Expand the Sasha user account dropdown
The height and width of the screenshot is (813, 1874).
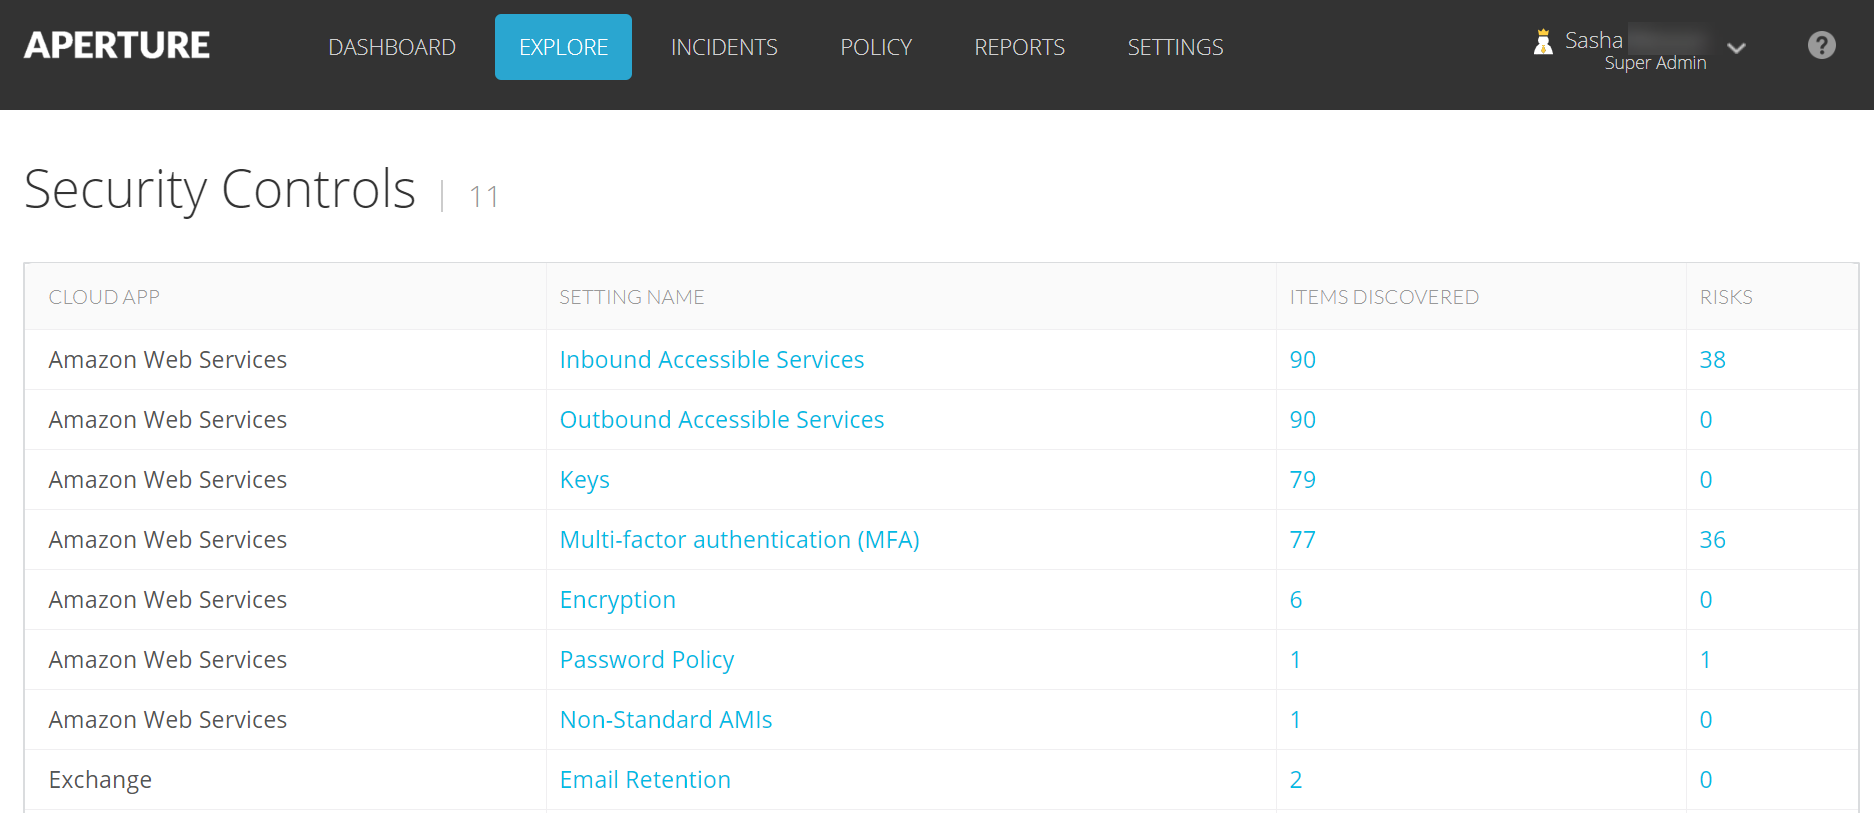1736,48
